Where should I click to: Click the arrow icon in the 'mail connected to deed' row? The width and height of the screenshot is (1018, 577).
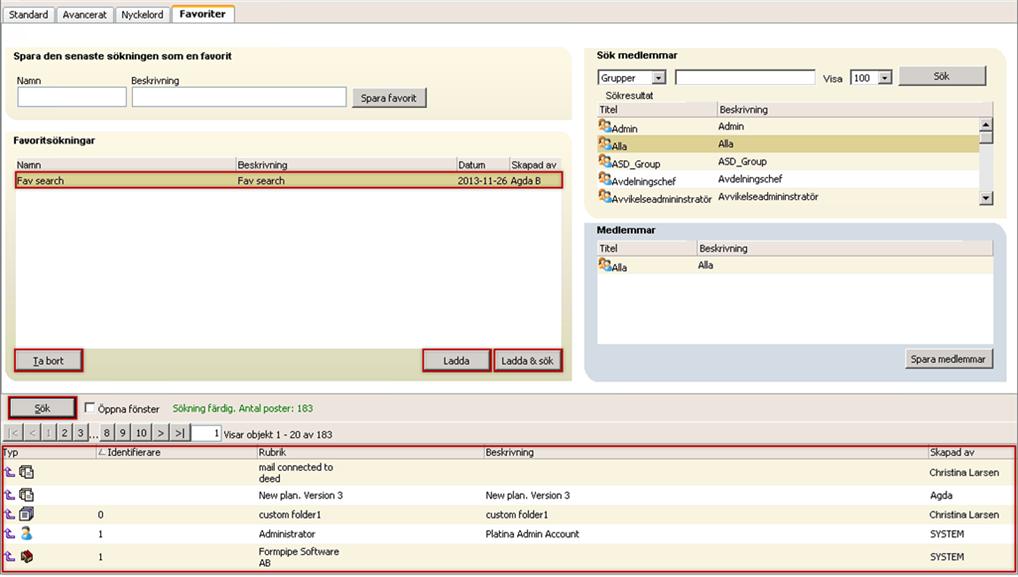pyautogui.click(x=10, y=473)
